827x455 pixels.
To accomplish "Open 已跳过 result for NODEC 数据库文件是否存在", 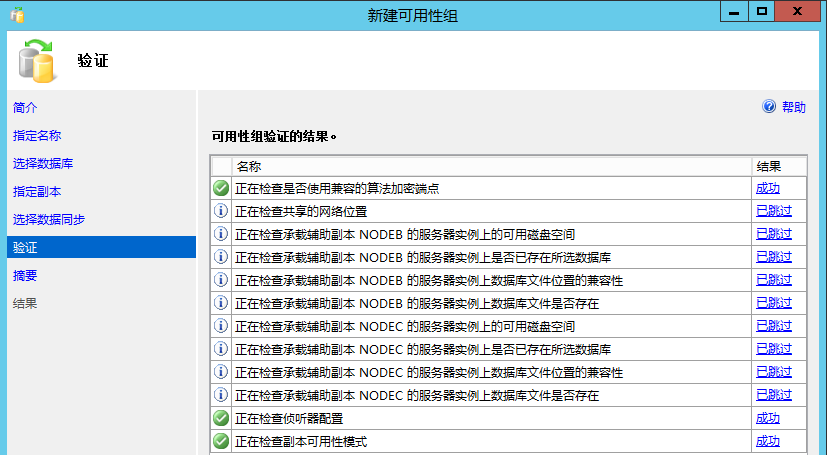I will pyautogui.click(x=774, y=395).
